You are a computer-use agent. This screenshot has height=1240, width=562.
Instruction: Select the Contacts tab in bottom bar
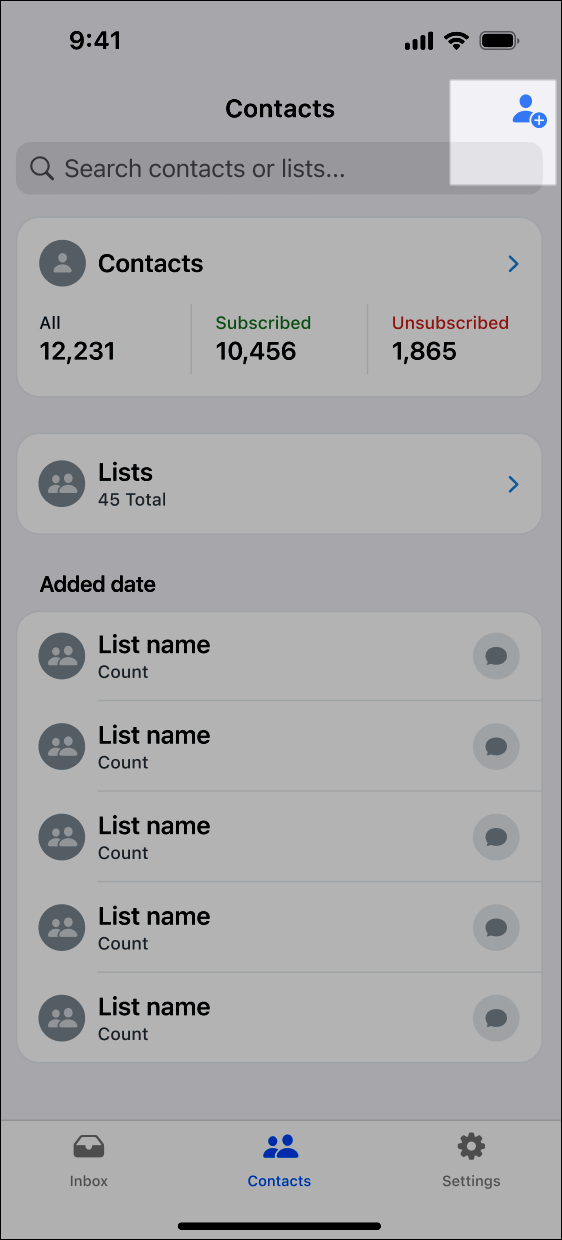pos(280,1160)
